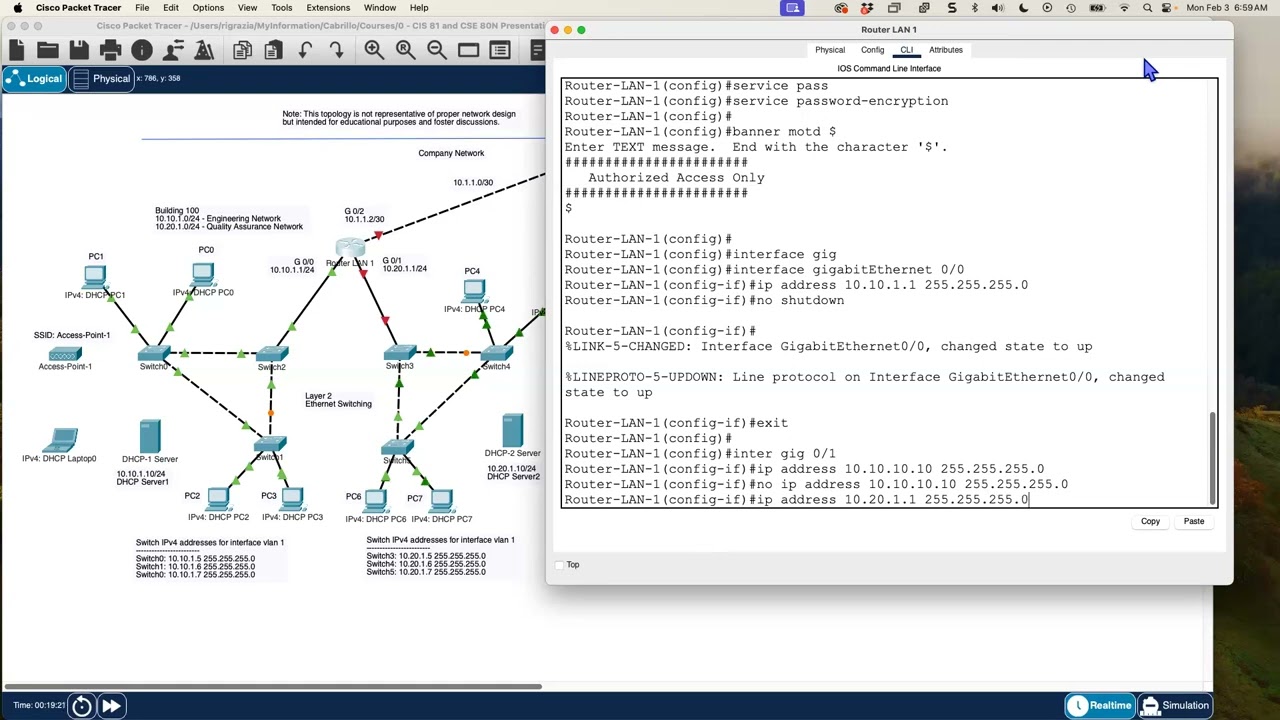This screenshot has height=720, width=1280.
Task: Zoom in on the workspace
Action: [x=374, y=50]
